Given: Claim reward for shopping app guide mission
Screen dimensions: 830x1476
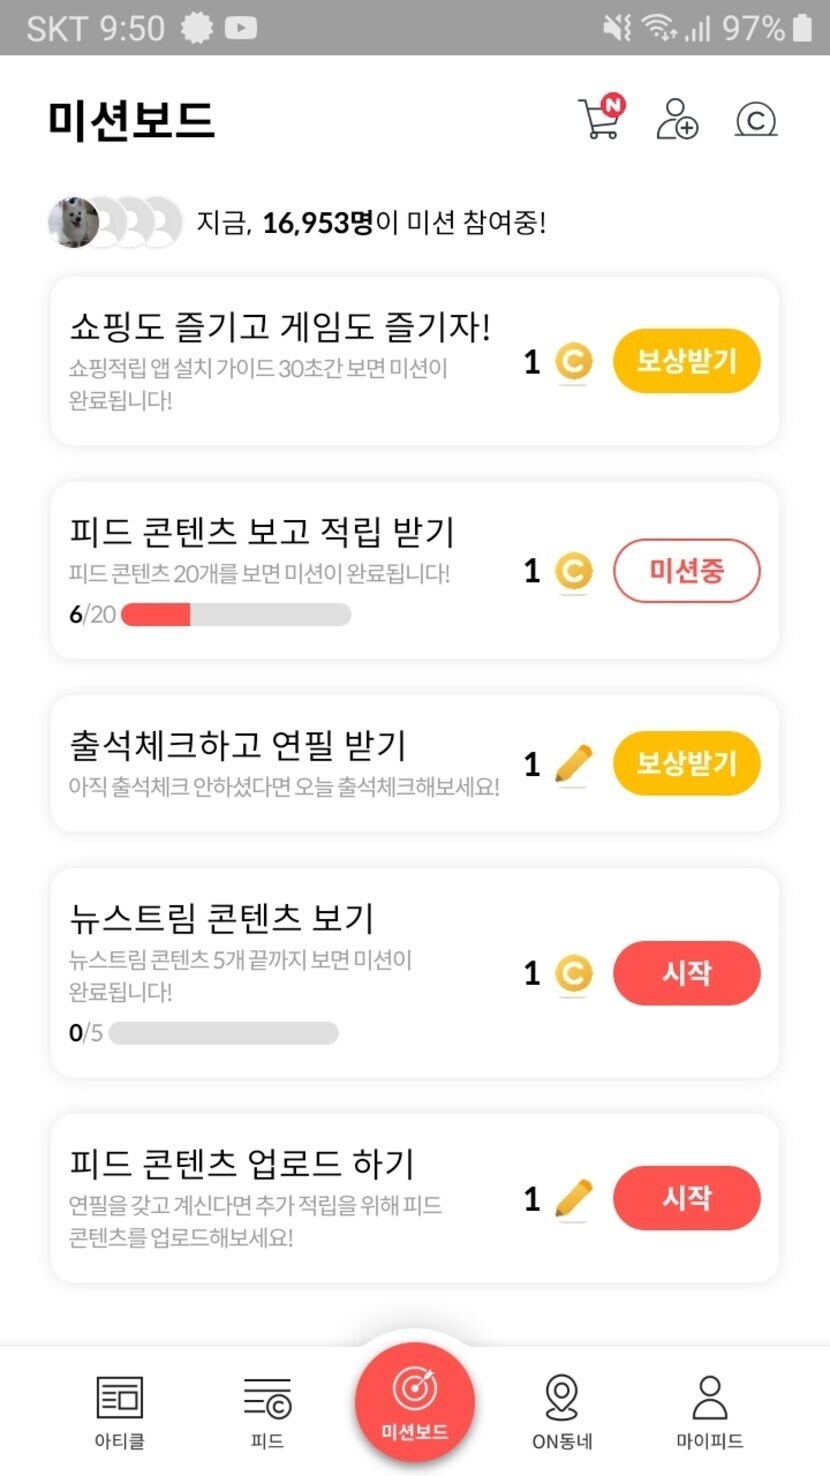Looking at the screenshot, I should click(686, 362).
